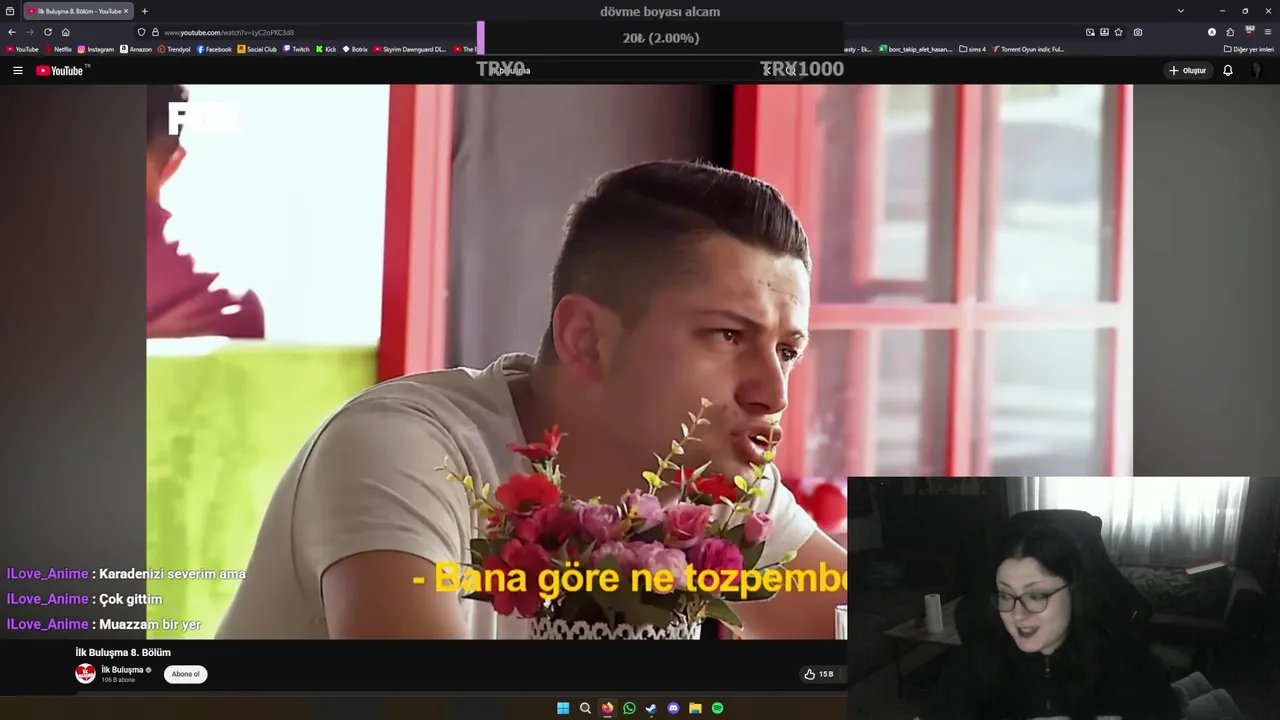1280x720 pixels.
Task: Open the Twitch bookmark
Action: pos(296,49)
